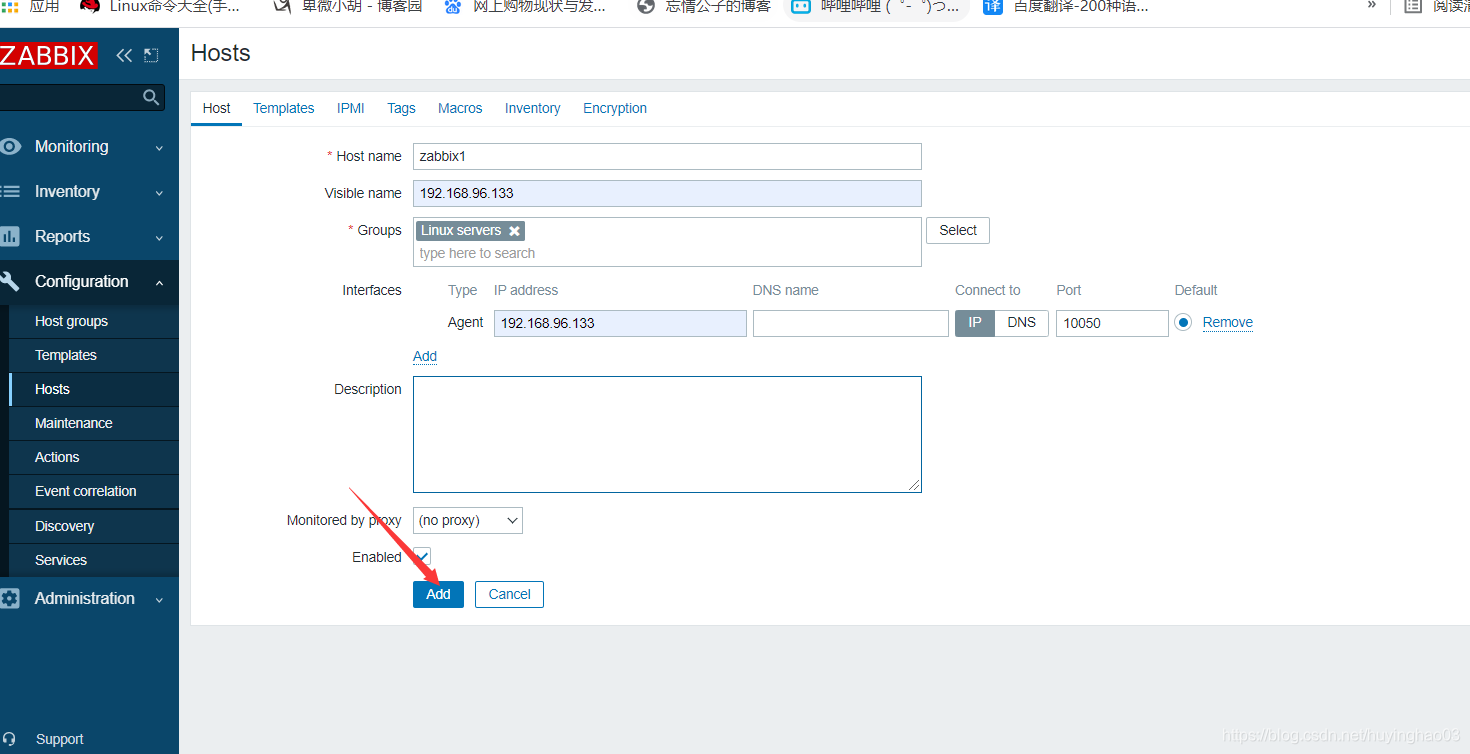Show more bookmarks with the chevron
The width and height of the screenshot is (1470, 754).
[1372, 5]
